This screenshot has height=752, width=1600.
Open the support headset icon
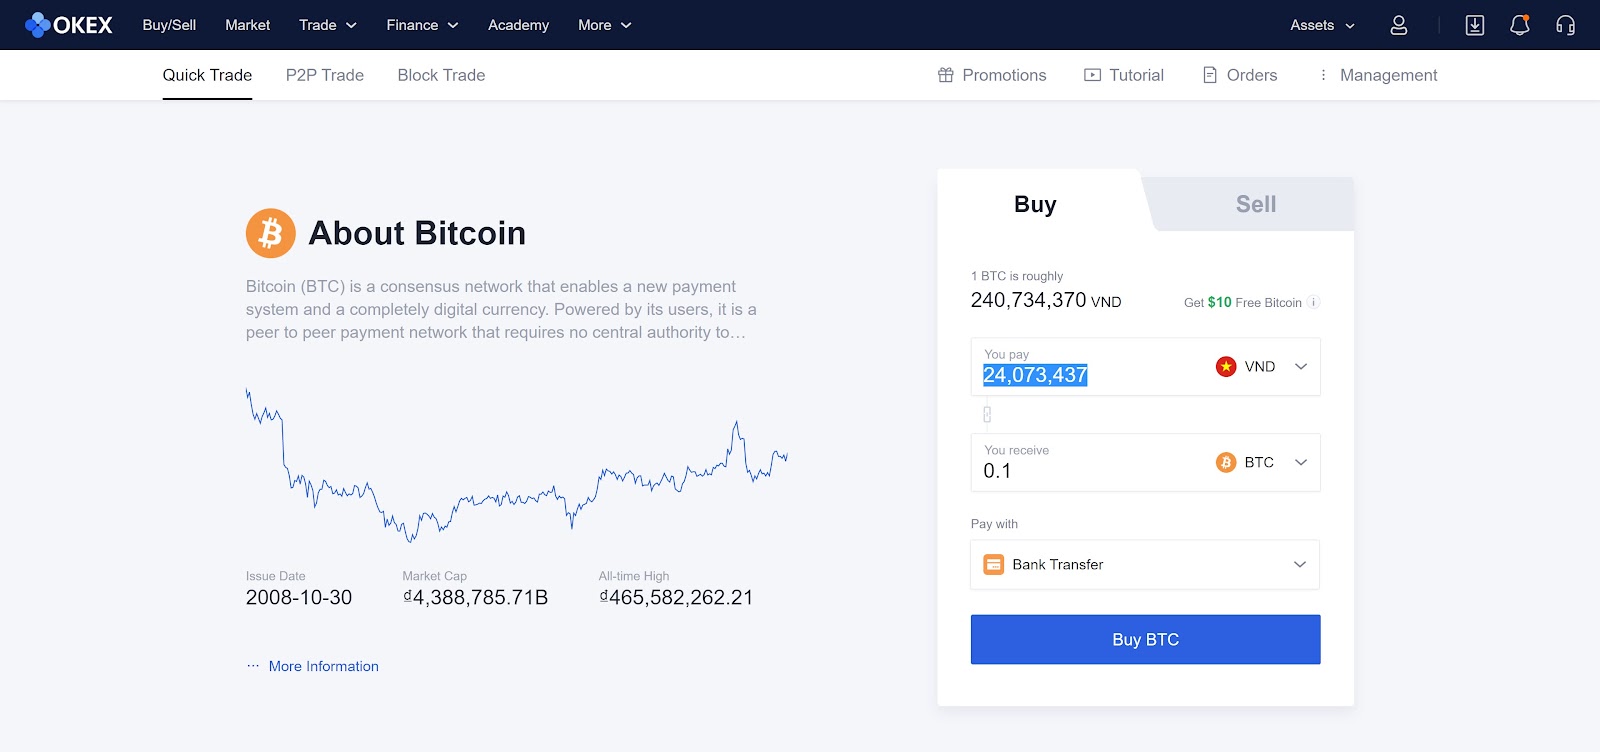click(x=1566, y=25)
